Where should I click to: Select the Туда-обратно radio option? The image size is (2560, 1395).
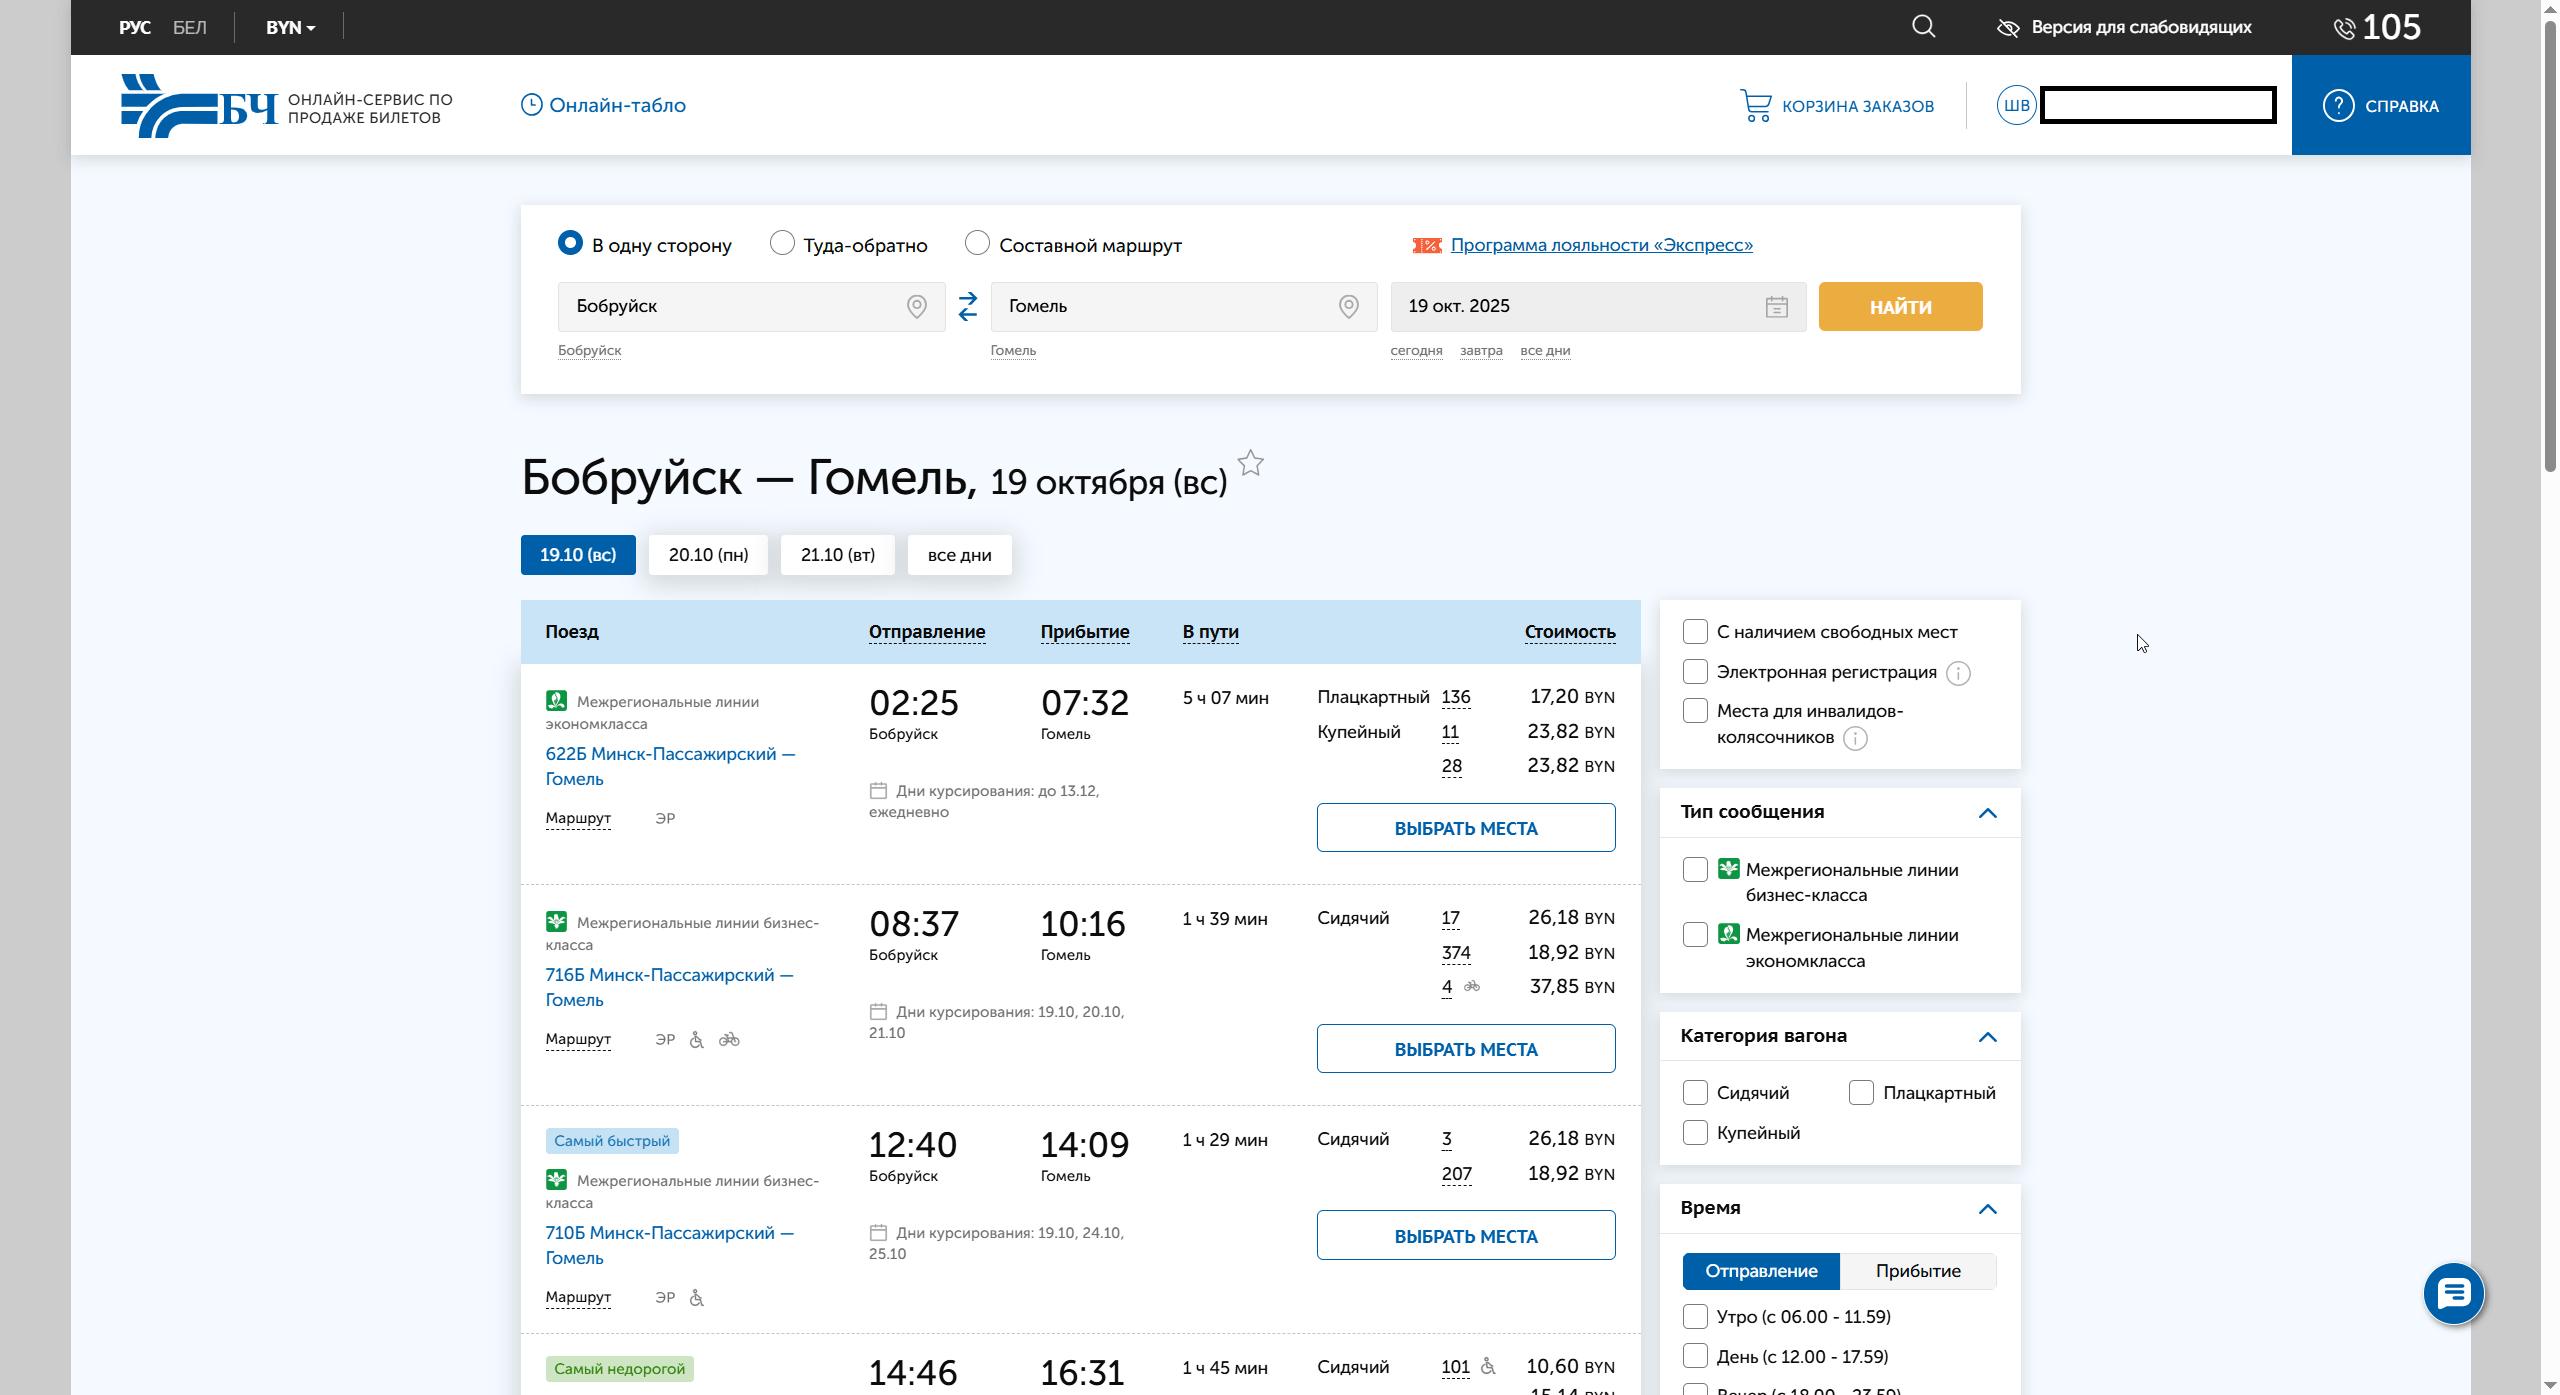coord(782,243)
